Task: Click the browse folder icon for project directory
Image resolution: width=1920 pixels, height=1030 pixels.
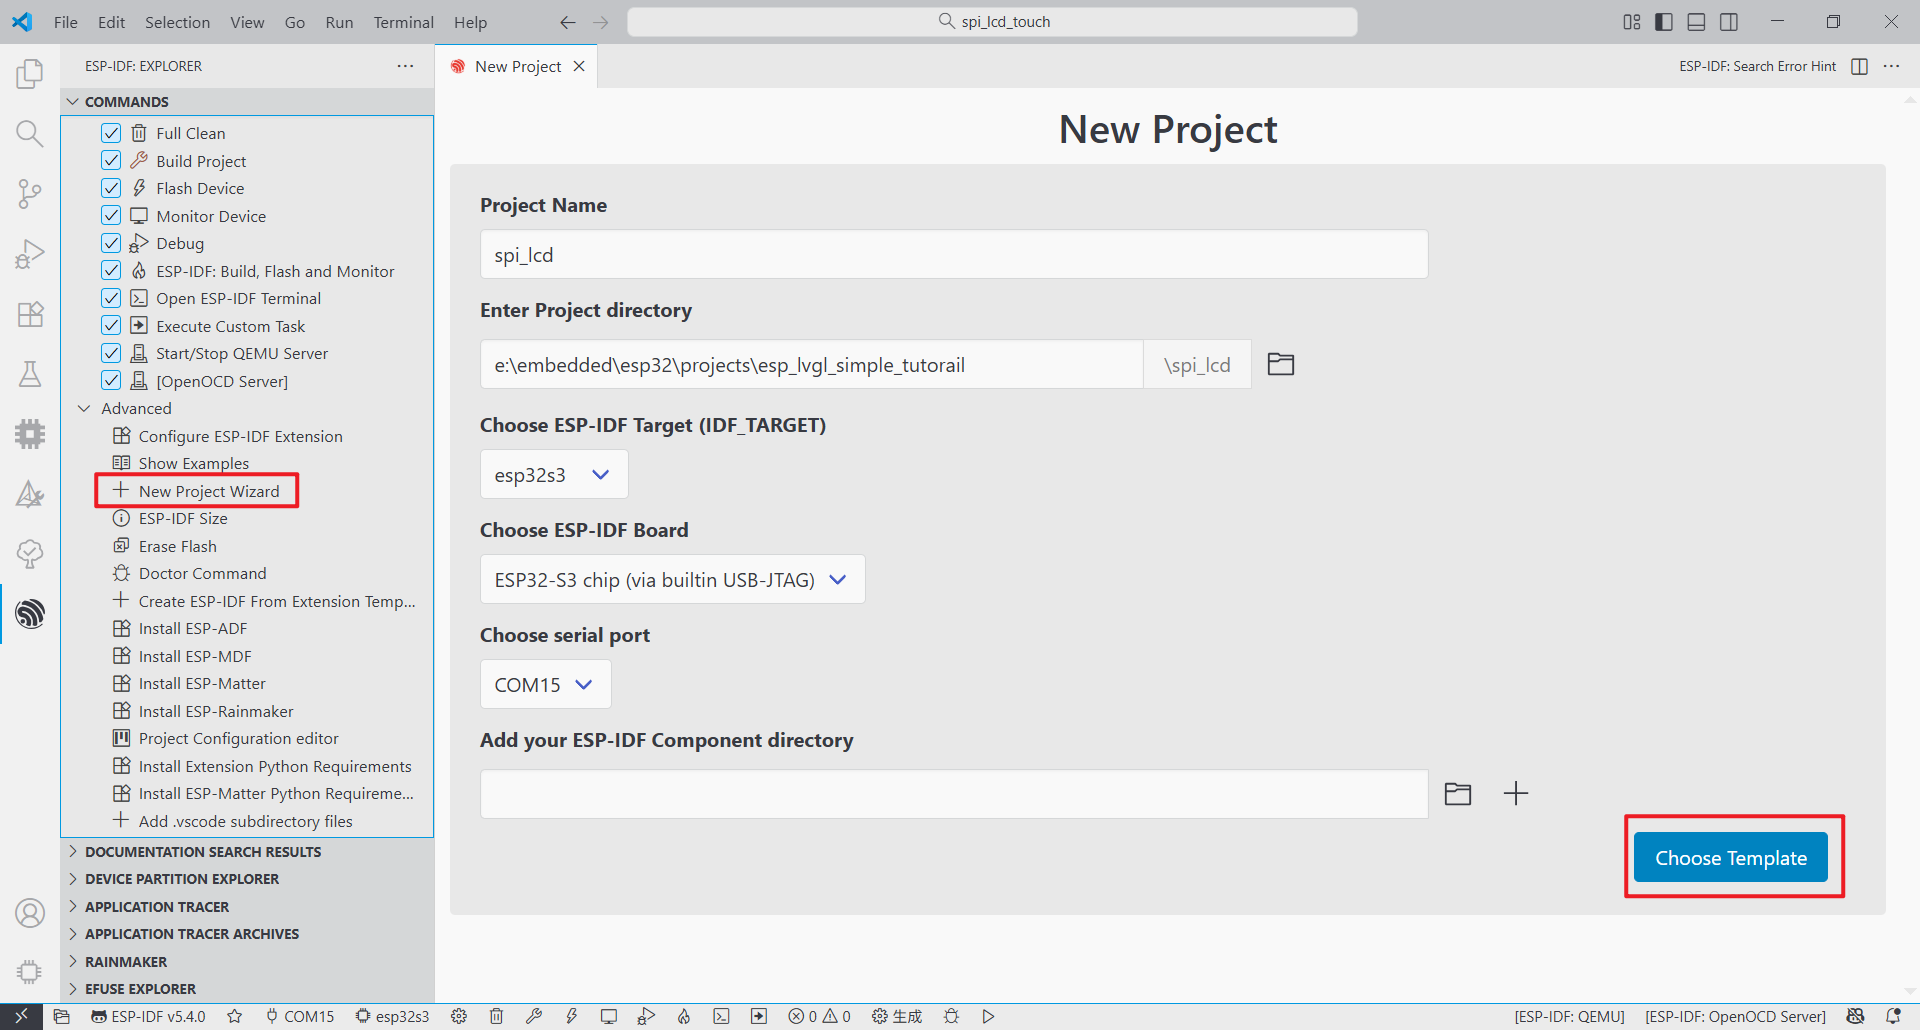Action: (1281, 364)
